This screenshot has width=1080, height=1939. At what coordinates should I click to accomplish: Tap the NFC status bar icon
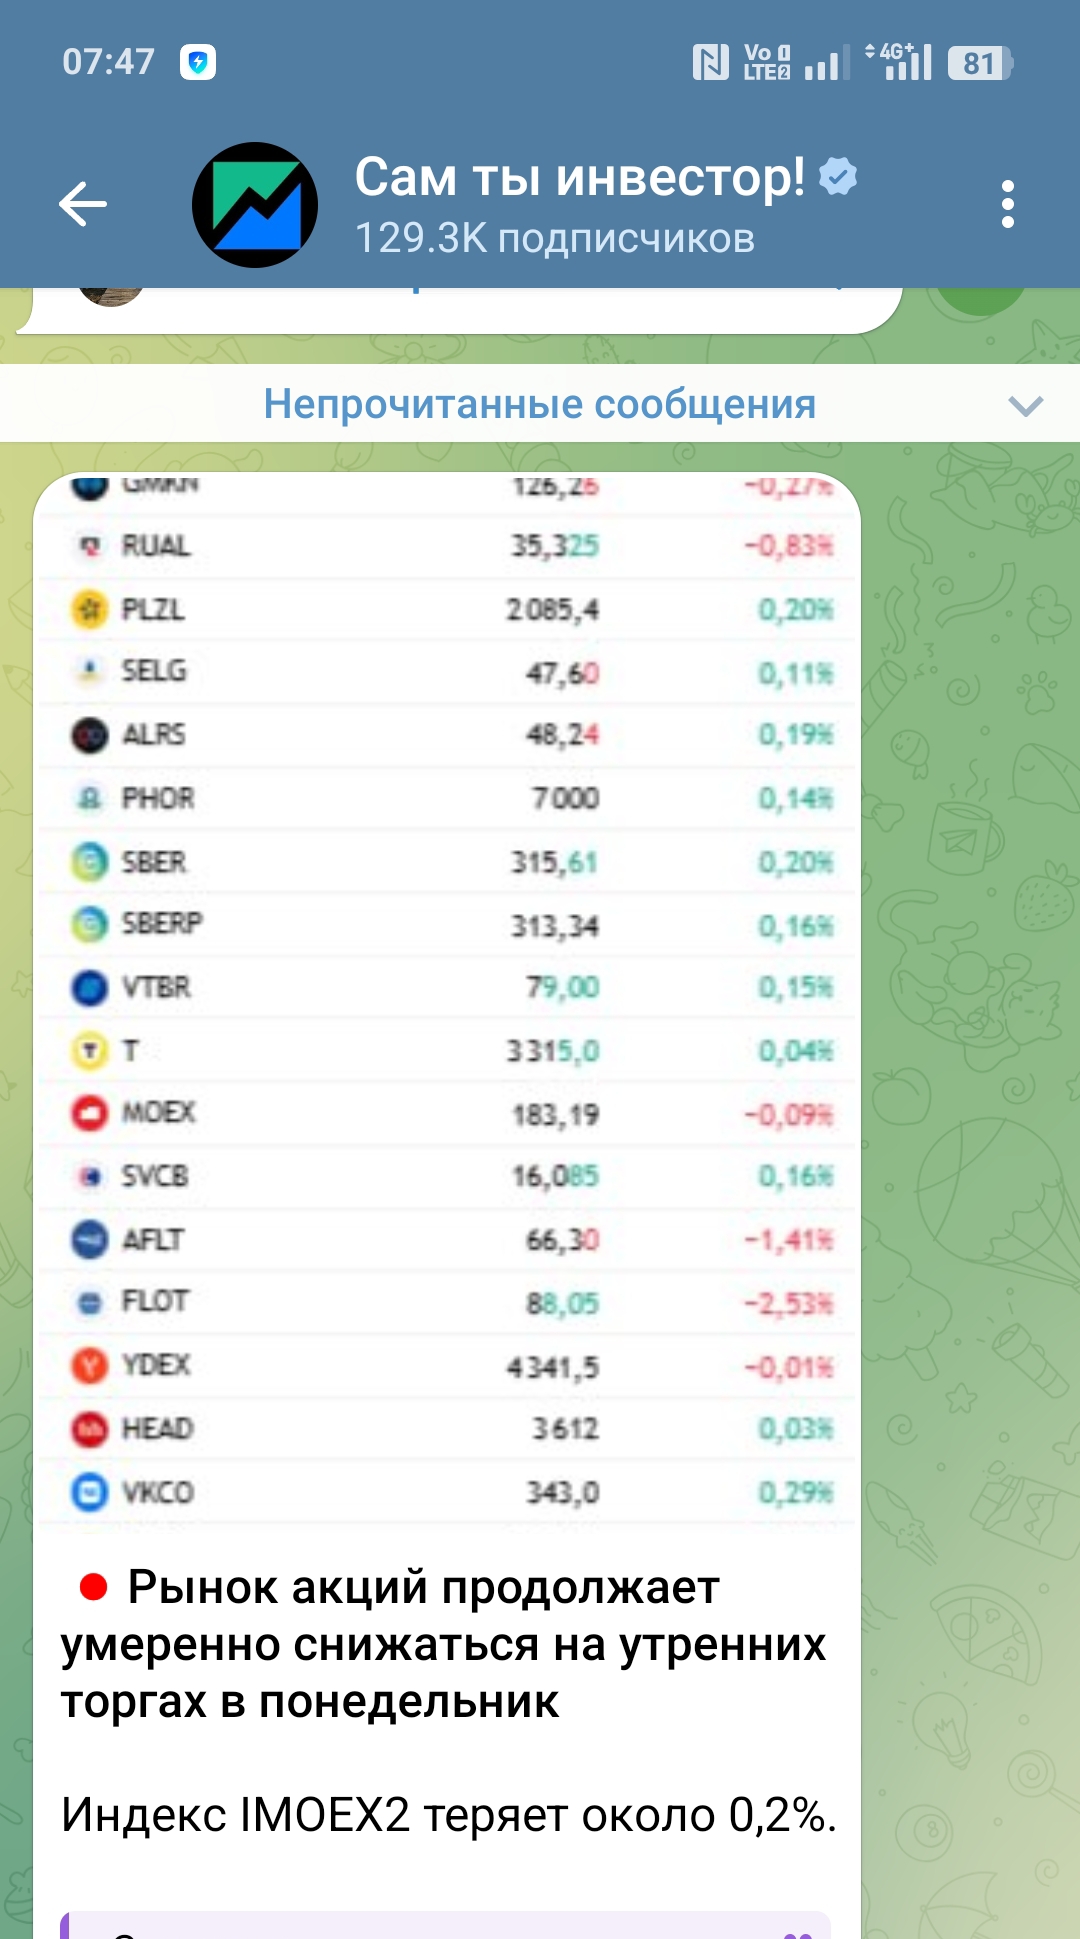click(x=711, y=63)
